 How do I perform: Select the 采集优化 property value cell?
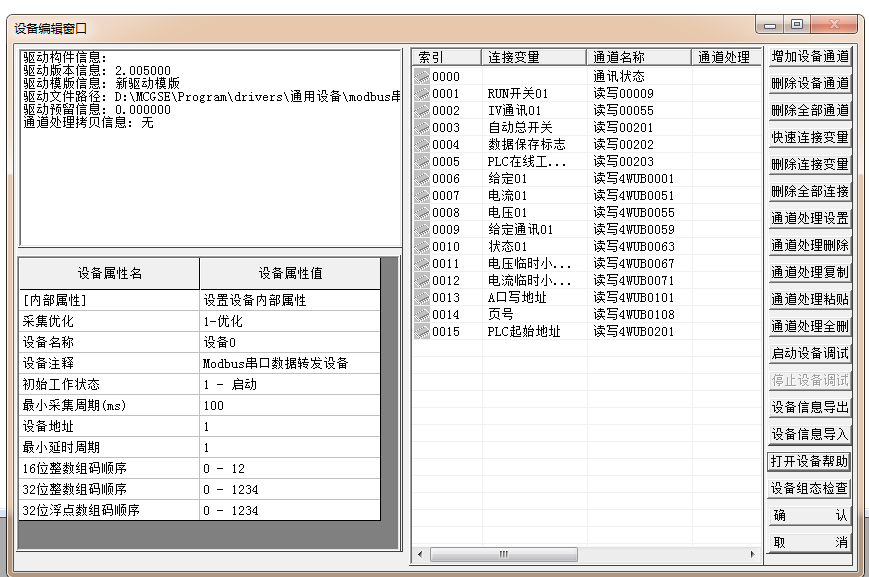[289, 322]
